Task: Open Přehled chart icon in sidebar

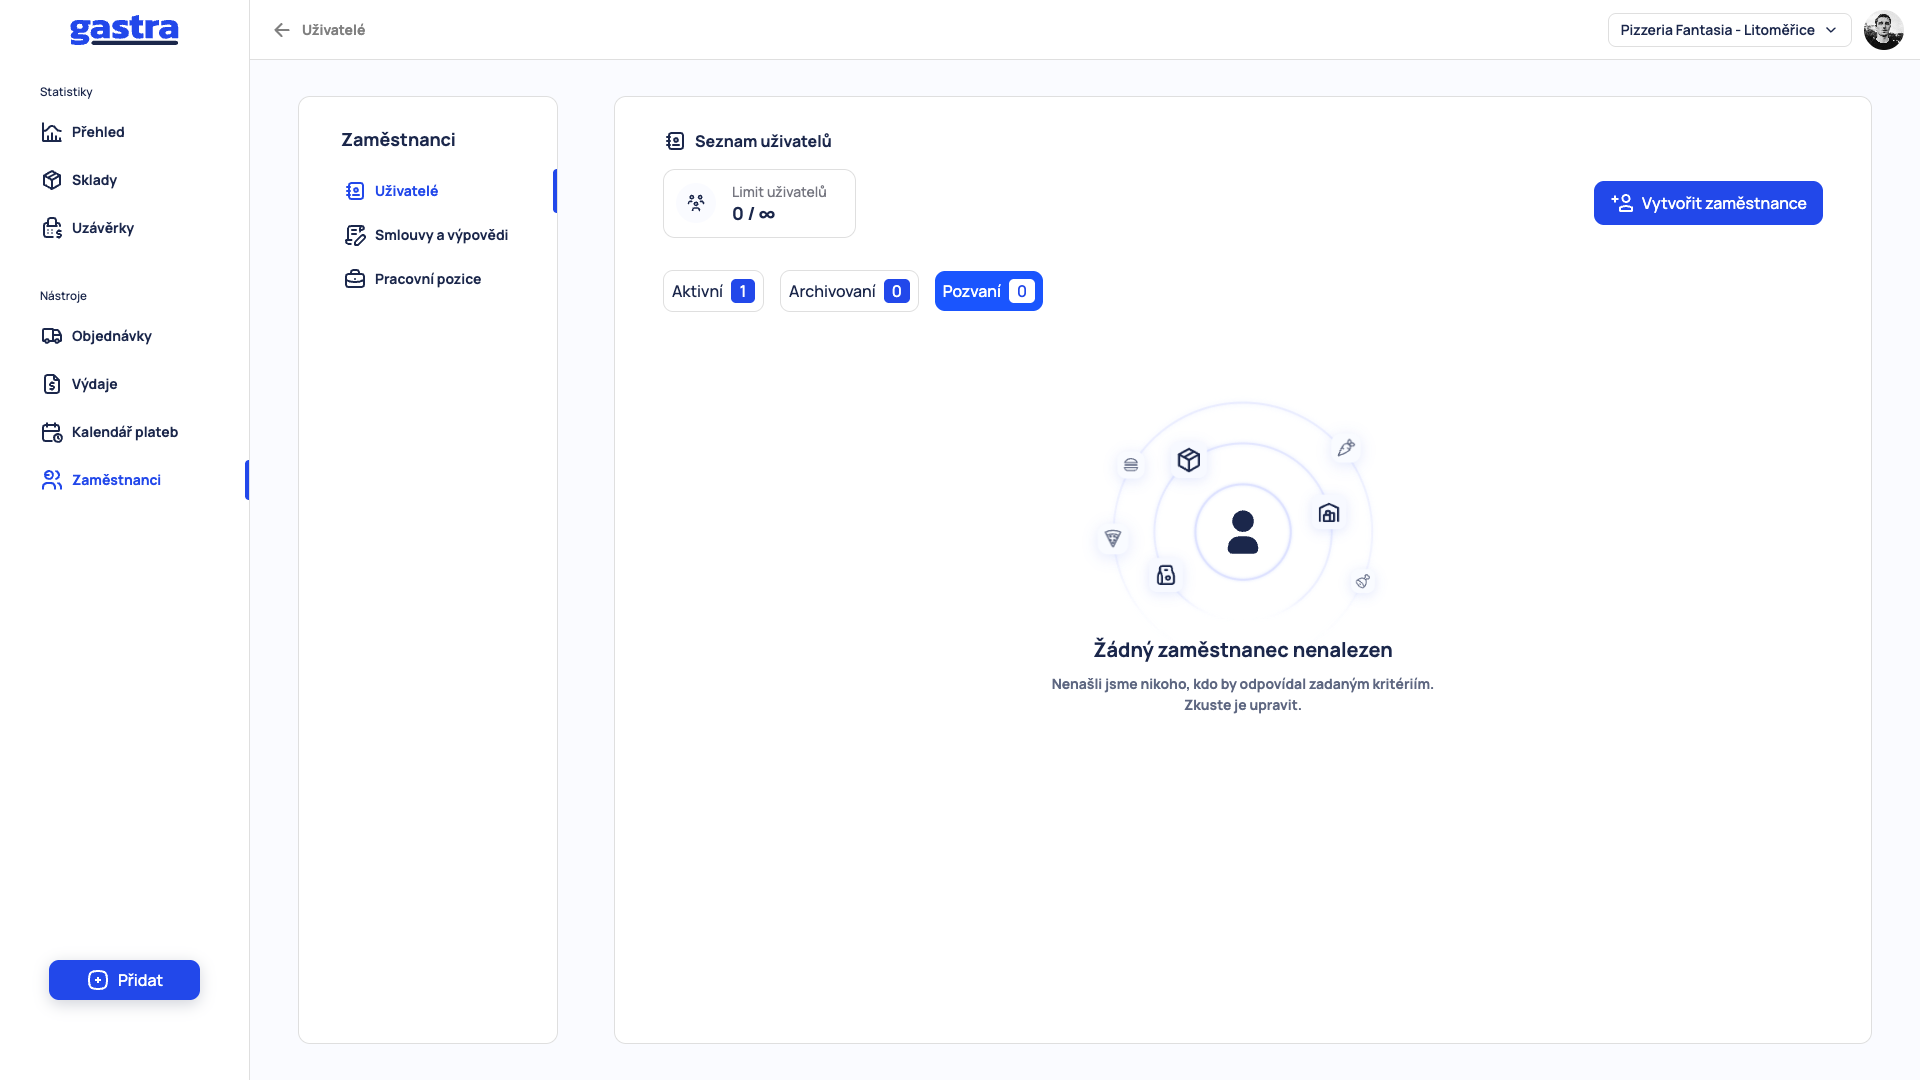Action: tap(52, 132)
